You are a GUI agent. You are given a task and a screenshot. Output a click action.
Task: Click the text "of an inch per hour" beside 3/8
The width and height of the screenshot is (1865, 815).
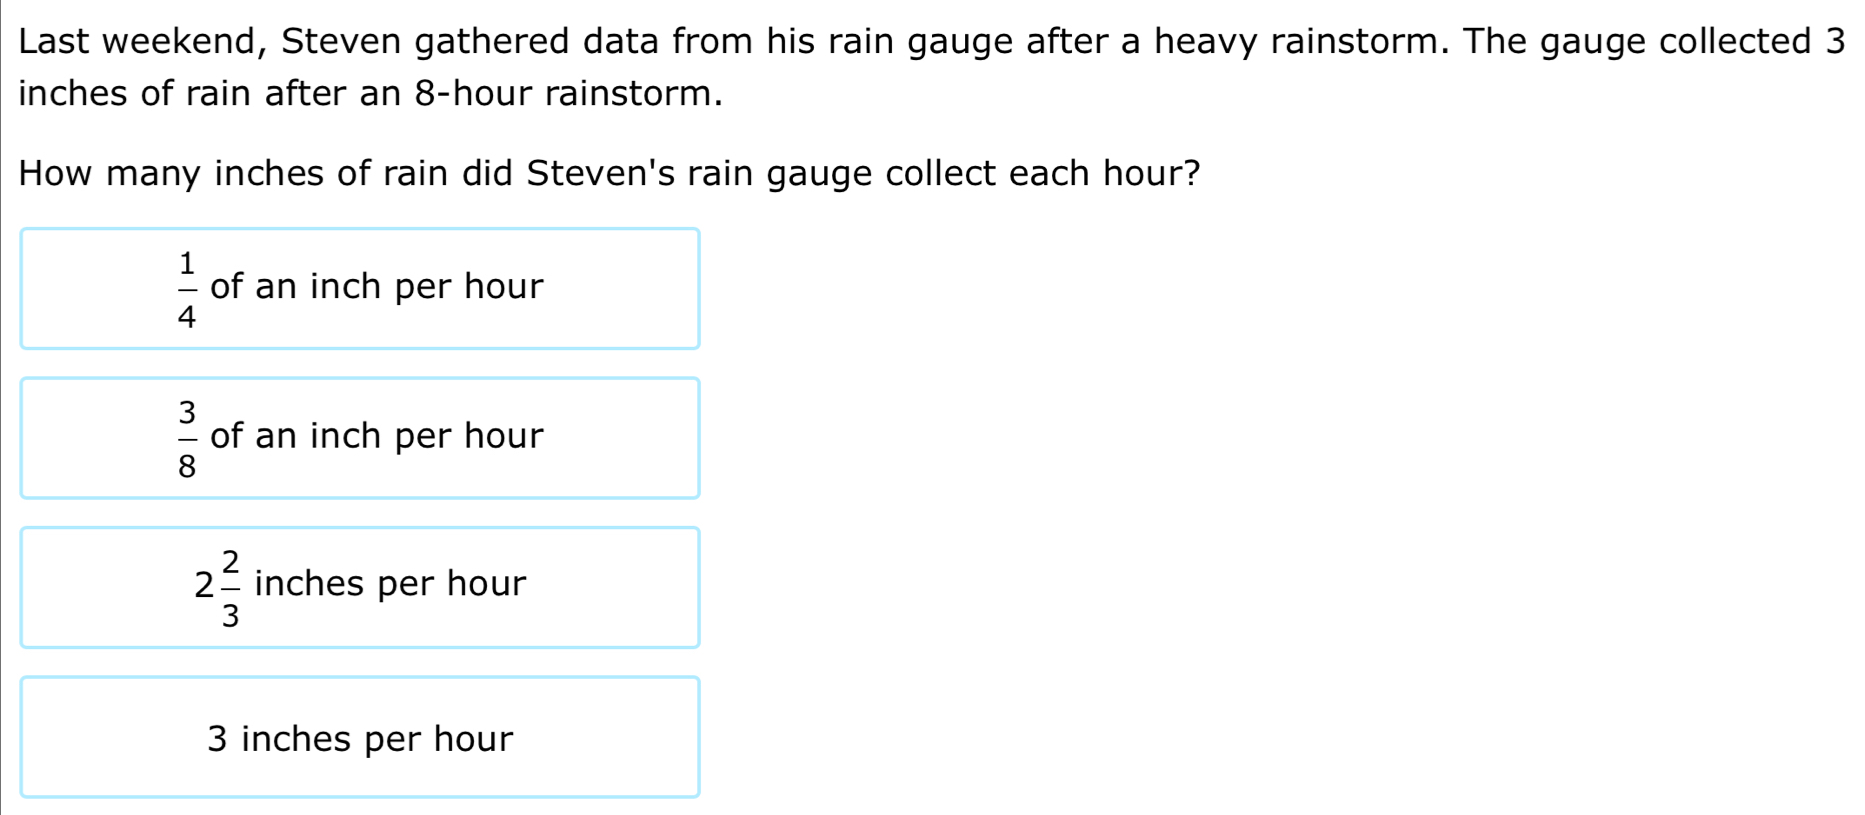(x=376, y=436)
